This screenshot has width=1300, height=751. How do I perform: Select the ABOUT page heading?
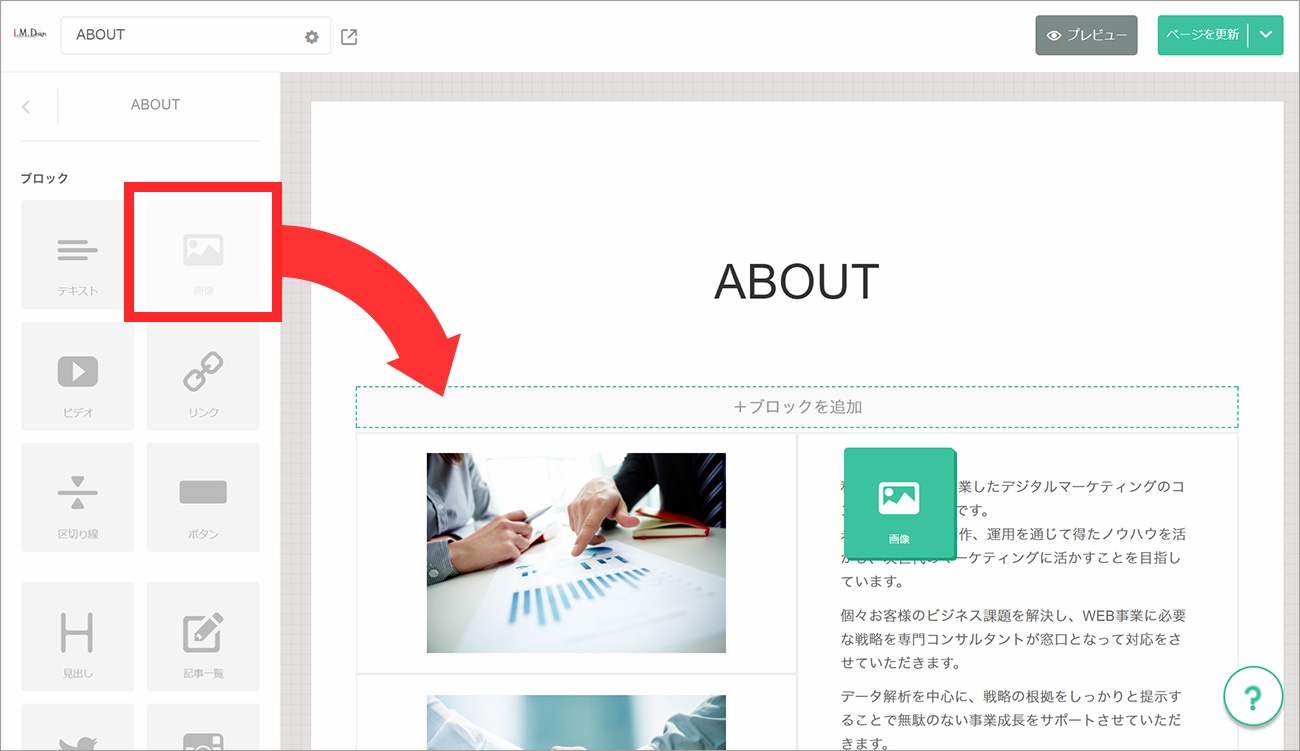point(797,282)
